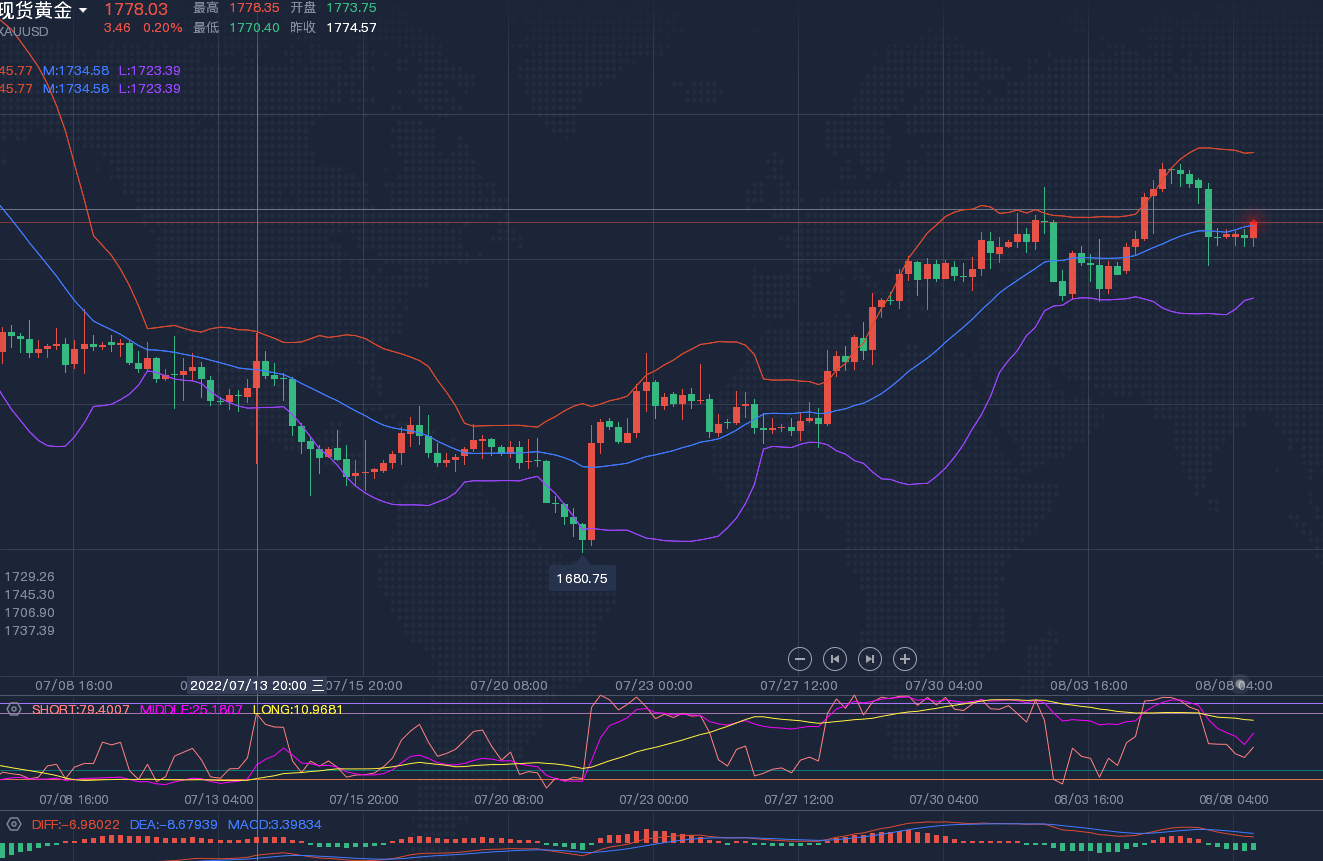The width and height of the screenshot is (1323, 861).
Task: Click the flashing red current-price dot
Action: [x=1253, y=223]
